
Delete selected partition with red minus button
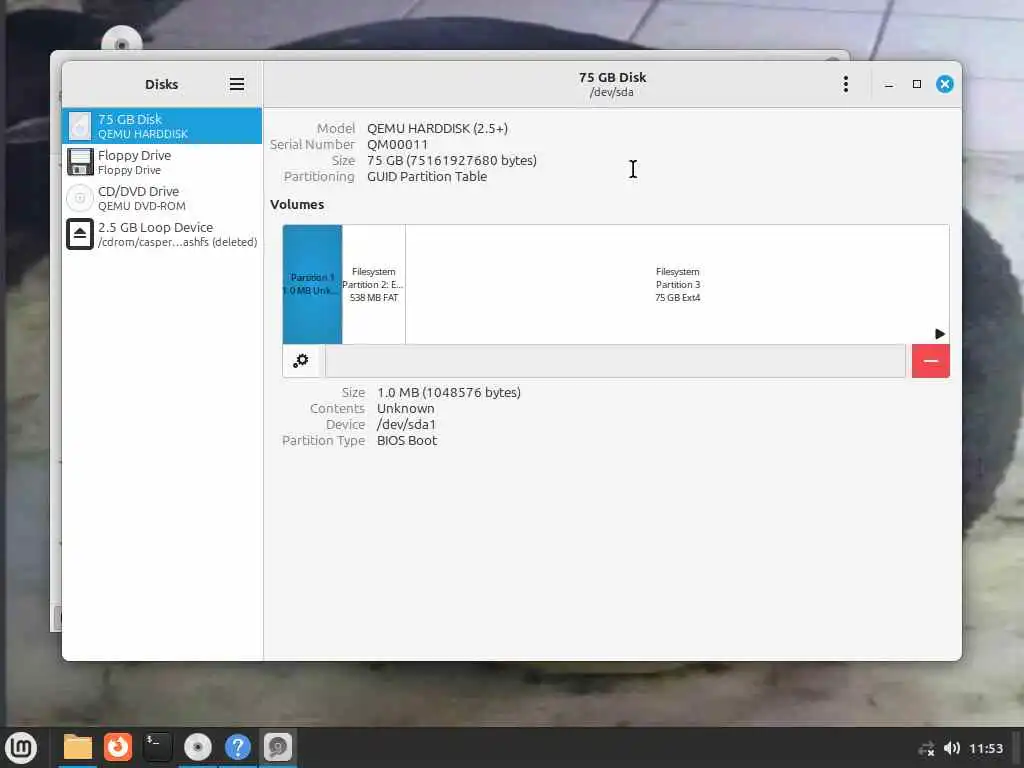tap(931, 360)
